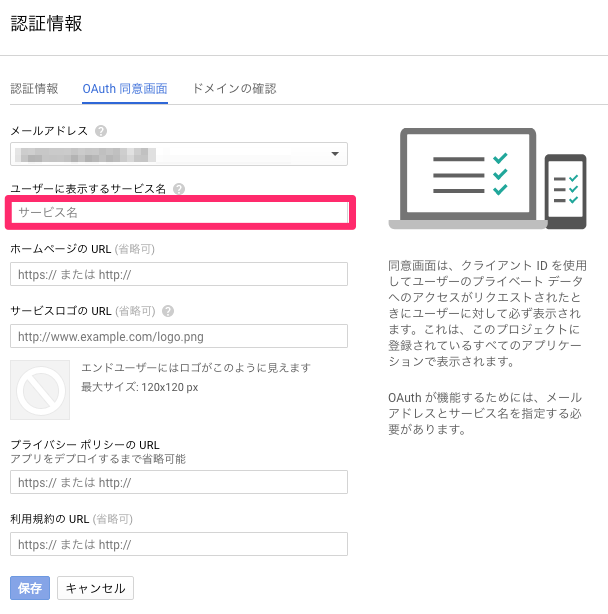Focus the サービス名 input field
The width and height of the screenshot is (608, 614).
[x=179, y=213]
